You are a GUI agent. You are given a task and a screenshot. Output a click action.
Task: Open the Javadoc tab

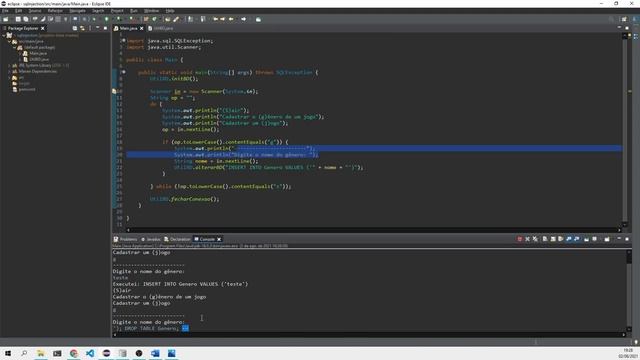coord(151,239)
